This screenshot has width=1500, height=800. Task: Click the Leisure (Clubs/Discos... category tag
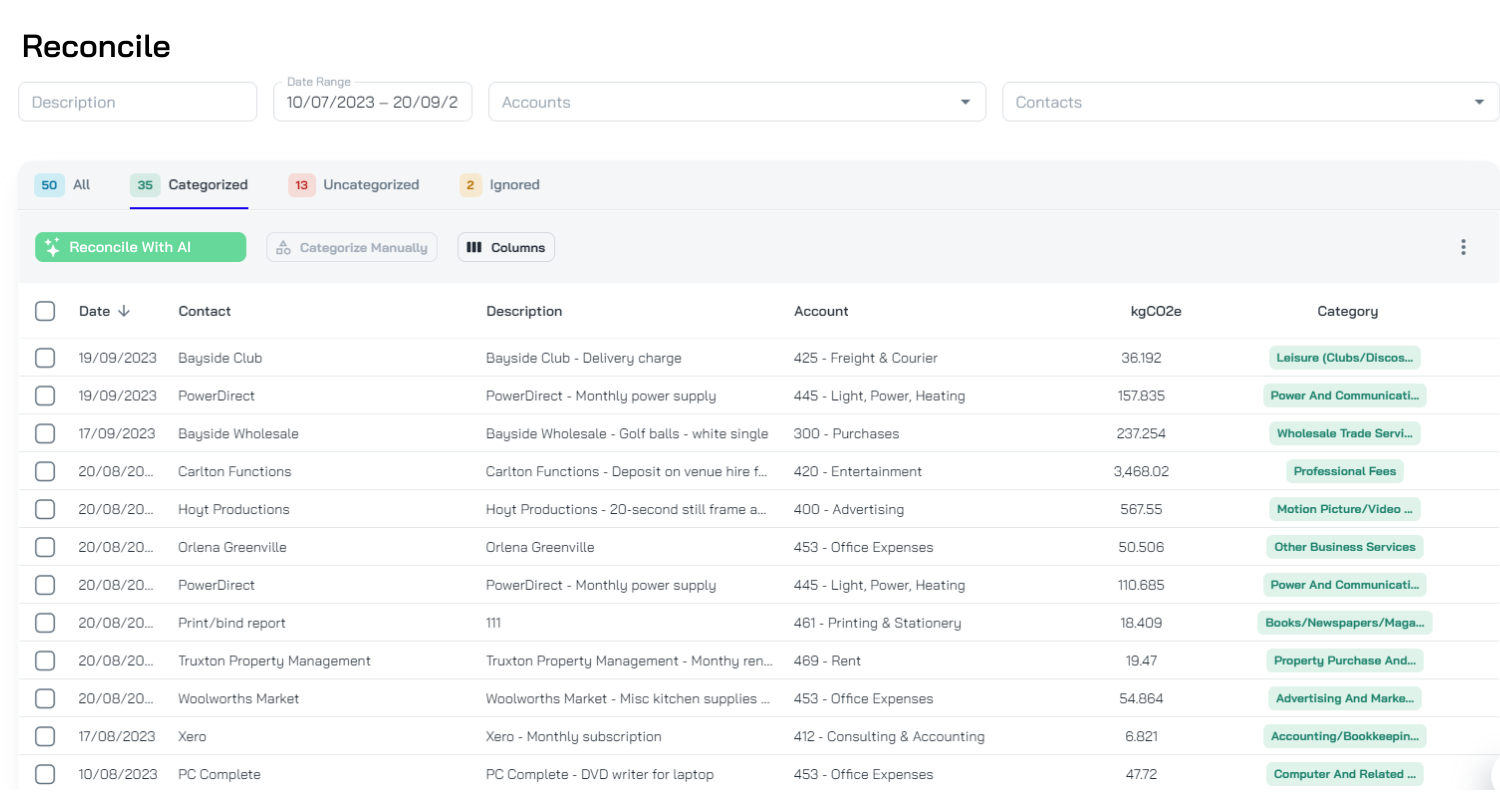pos(1345,357)
